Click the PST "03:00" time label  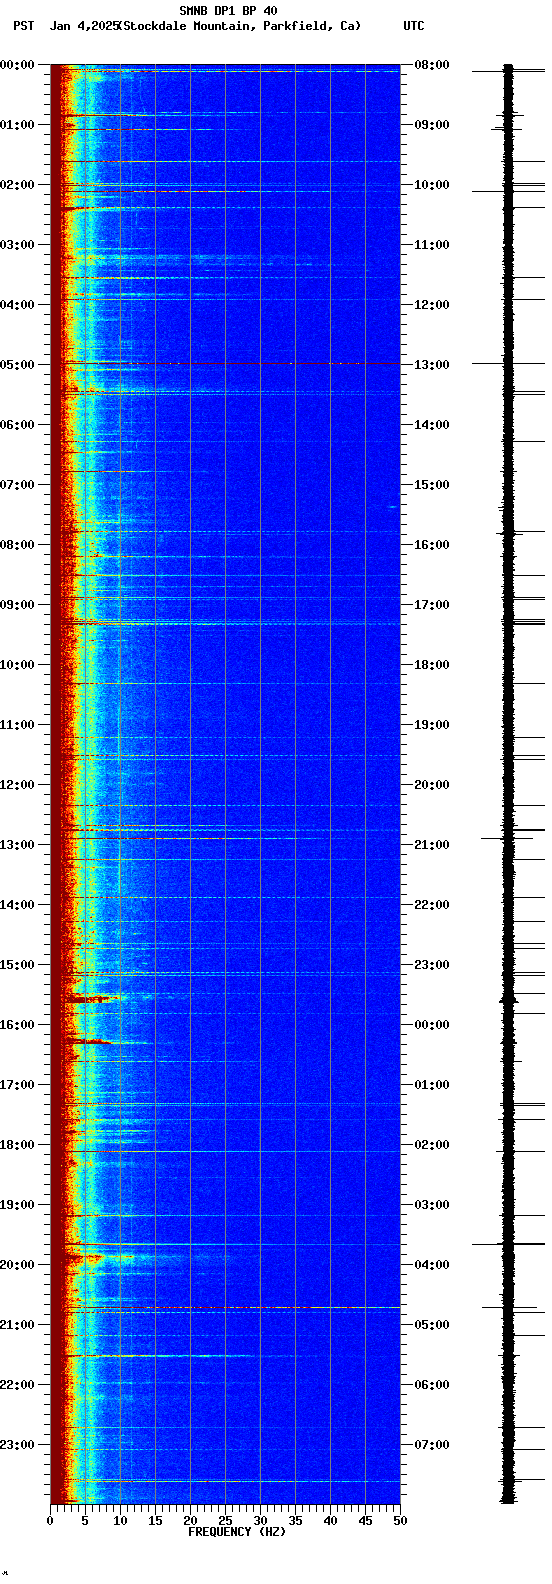(17, 245)
